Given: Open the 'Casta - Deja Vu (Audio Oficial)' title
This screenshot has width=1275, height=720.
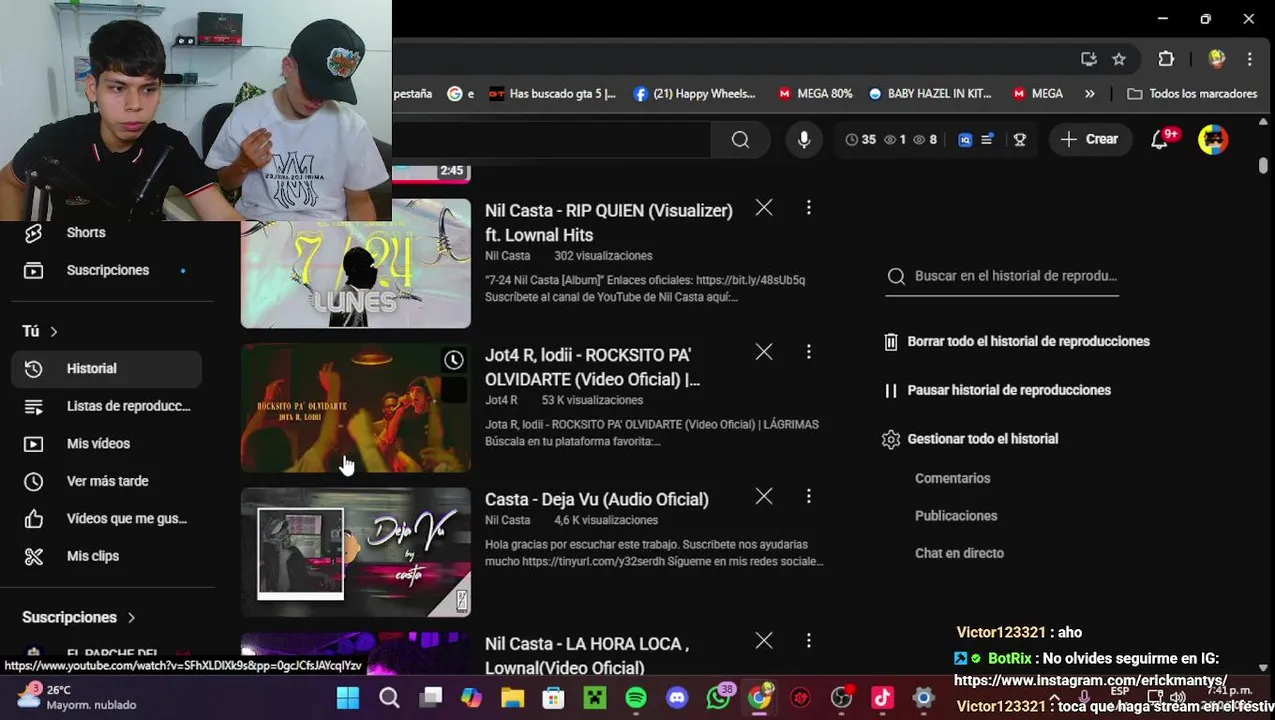Looking at the screenshot, I should (x=597, y=499).
